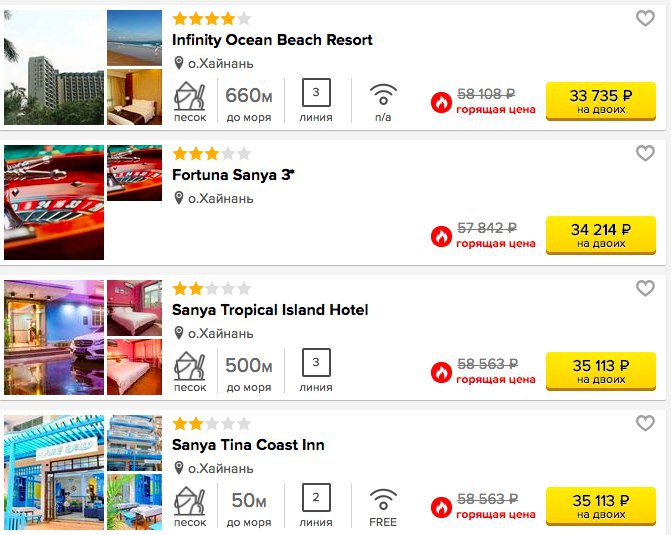Choose the Sanya Tropical Island 35 113 ₽ button

[x=600, y=371]
